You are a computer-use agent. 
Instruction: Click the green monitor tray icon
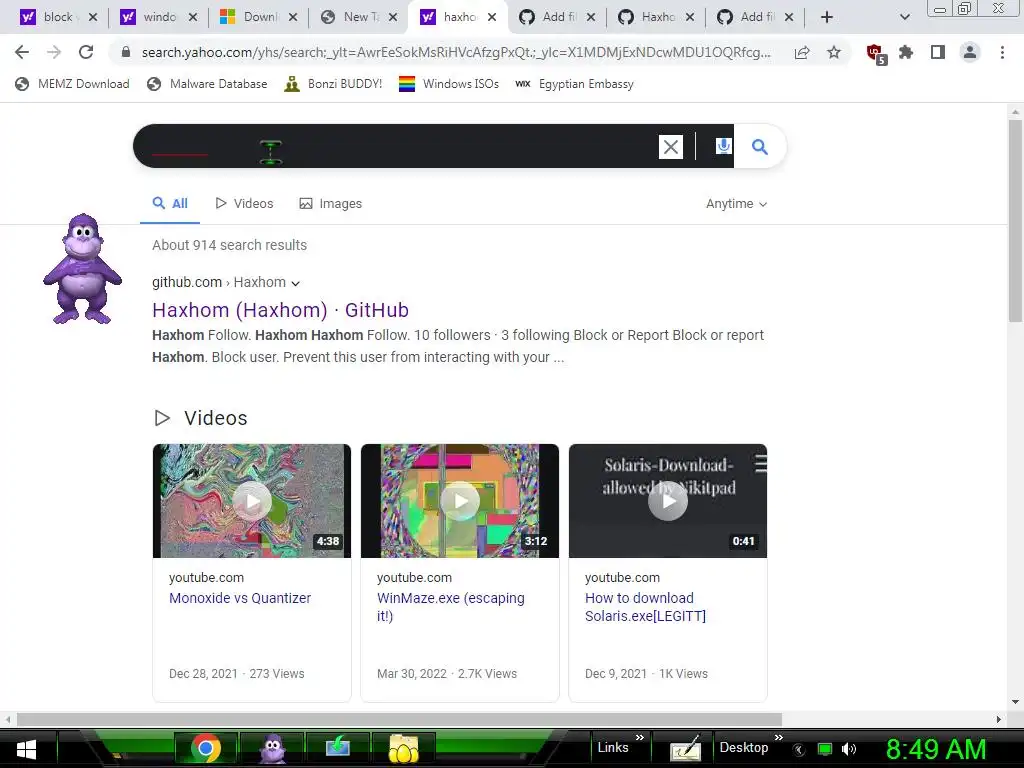[825, 749]
